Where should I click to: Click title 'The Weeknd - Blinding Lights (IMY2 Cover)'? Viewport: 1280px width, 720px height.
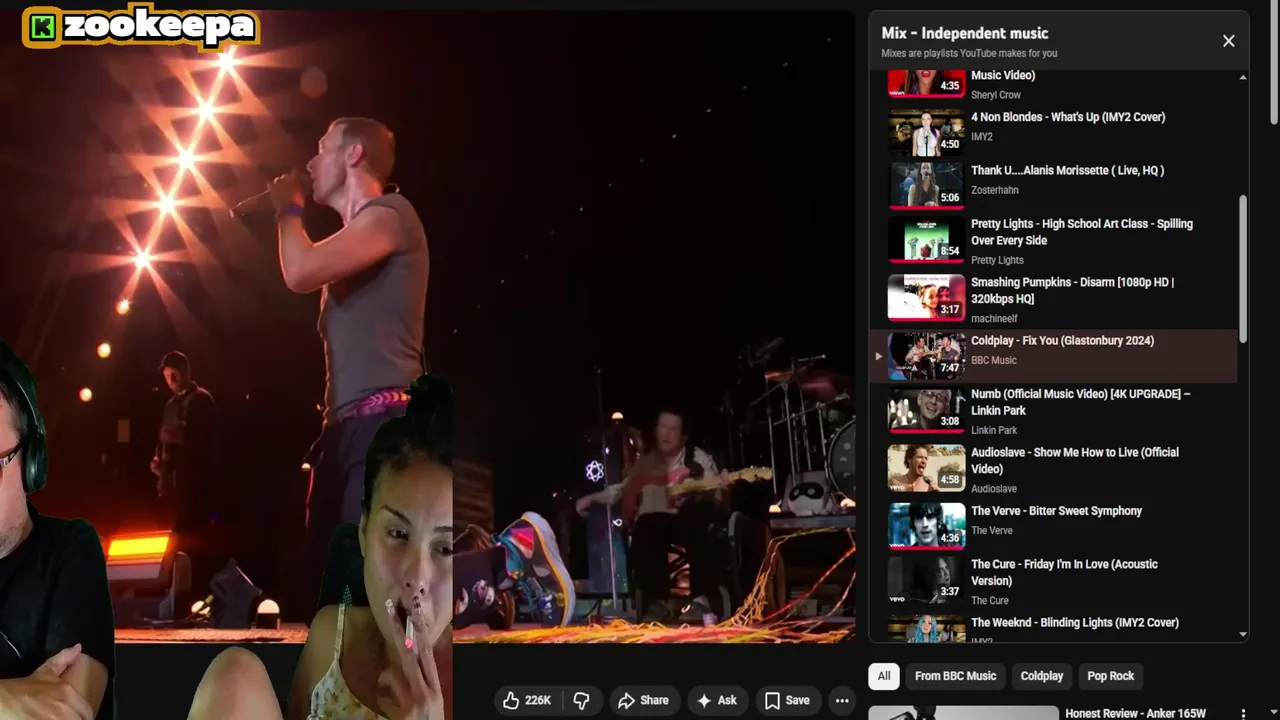(x=1075, y=622)
